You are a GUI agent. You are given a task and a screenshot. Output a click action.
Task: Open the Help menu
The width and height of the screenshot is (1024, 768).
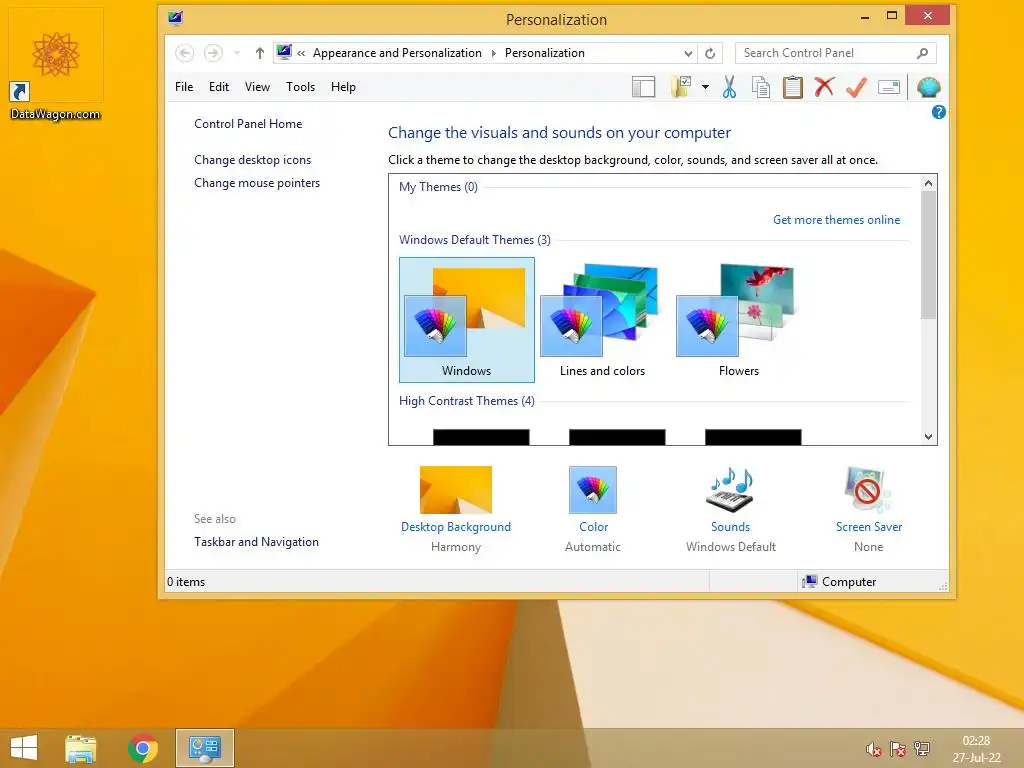pyautogui.click(x=343, y=87)
